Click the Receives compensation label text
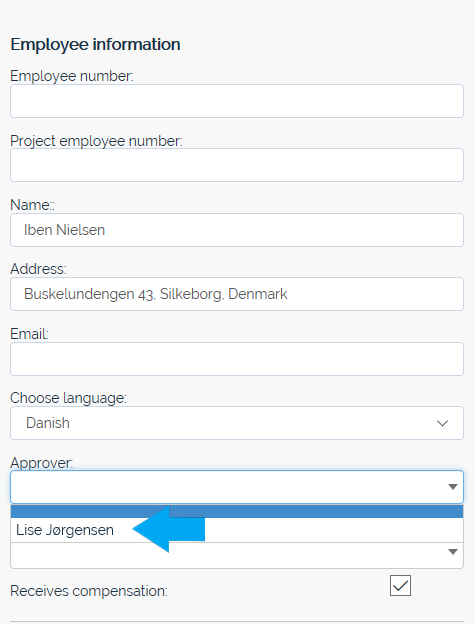The width and height of the screenshot is (476, 625). coord(89,591)
